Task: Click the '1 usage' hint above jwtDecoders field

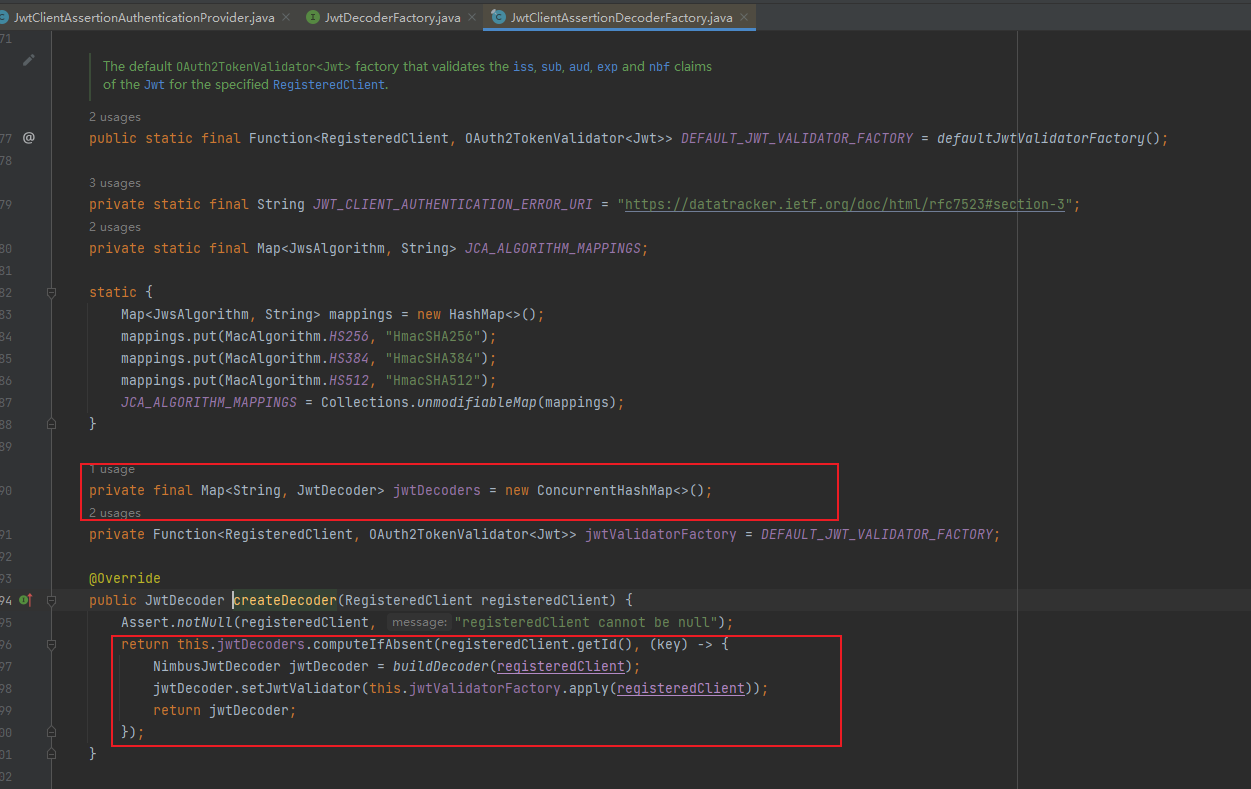Action: point(112,468)
